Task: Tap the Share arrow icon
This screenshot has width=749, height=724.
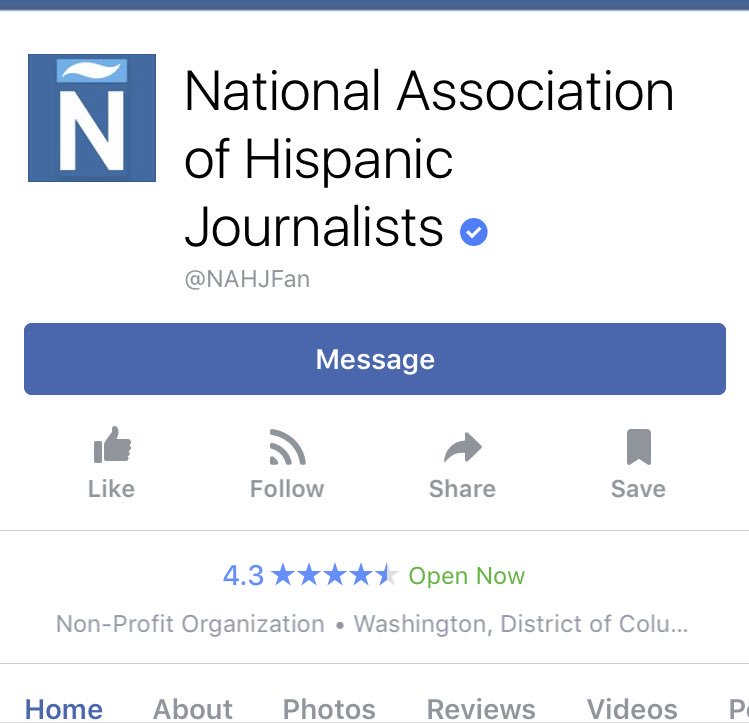Action: coord(462,447)
